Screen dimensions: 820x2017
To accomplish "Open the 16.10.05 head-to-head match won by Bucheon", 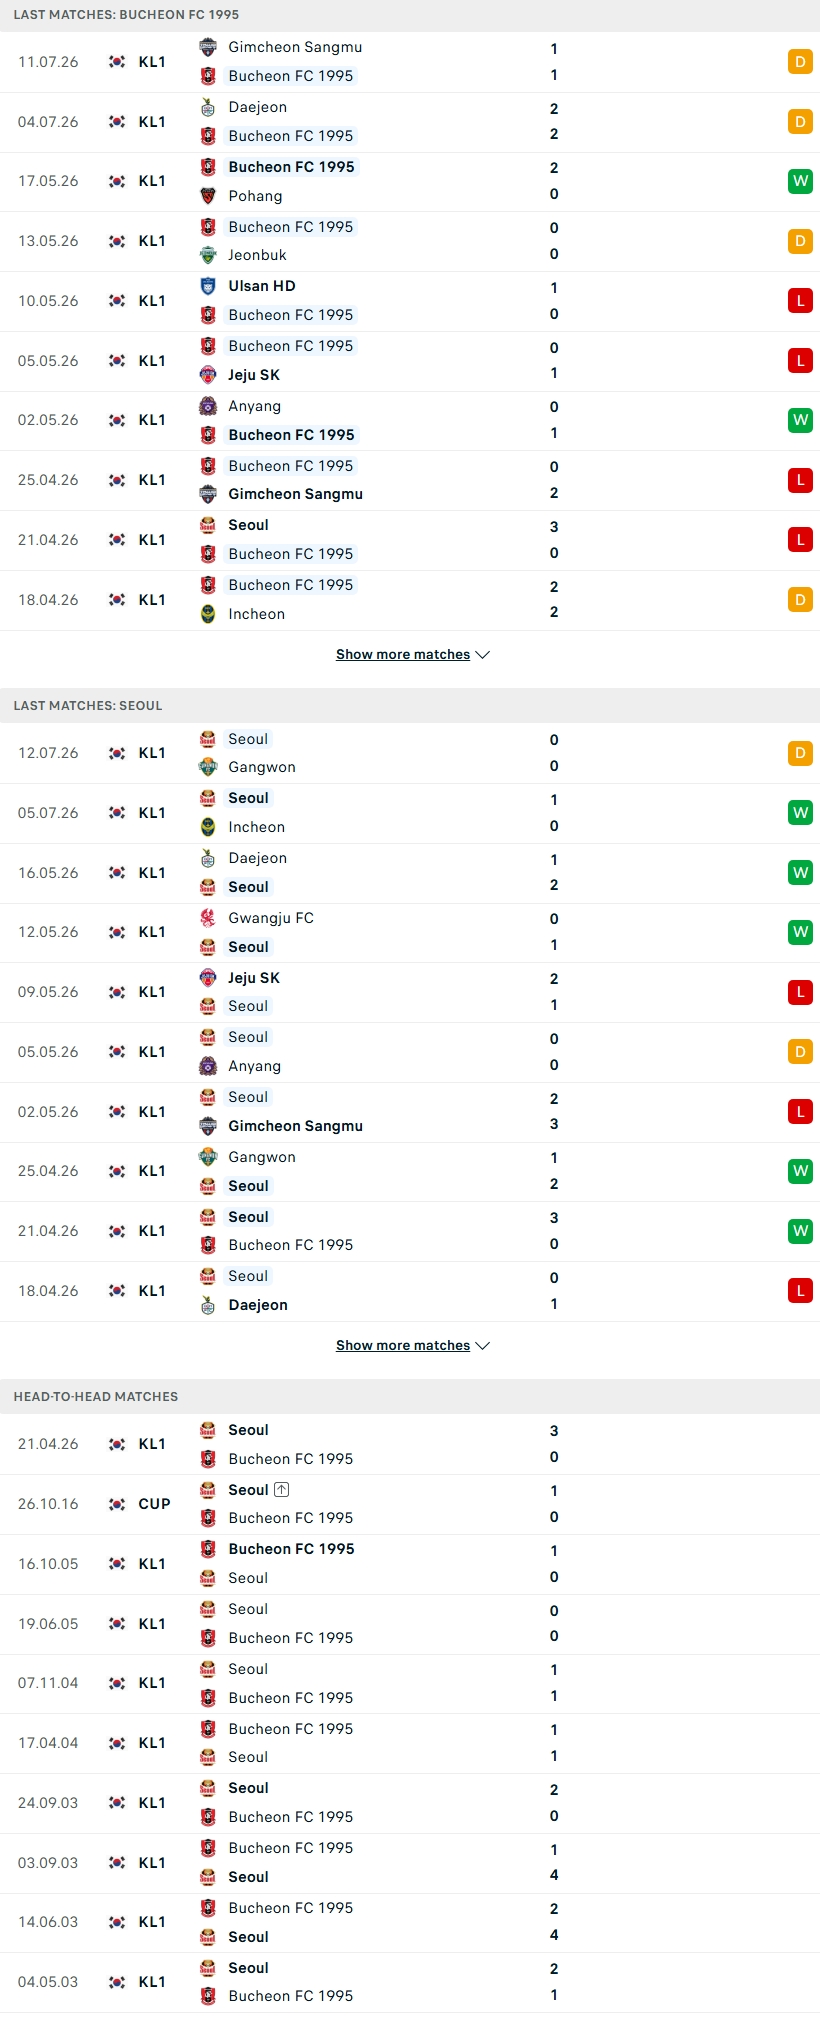I will click(410, 1564).
